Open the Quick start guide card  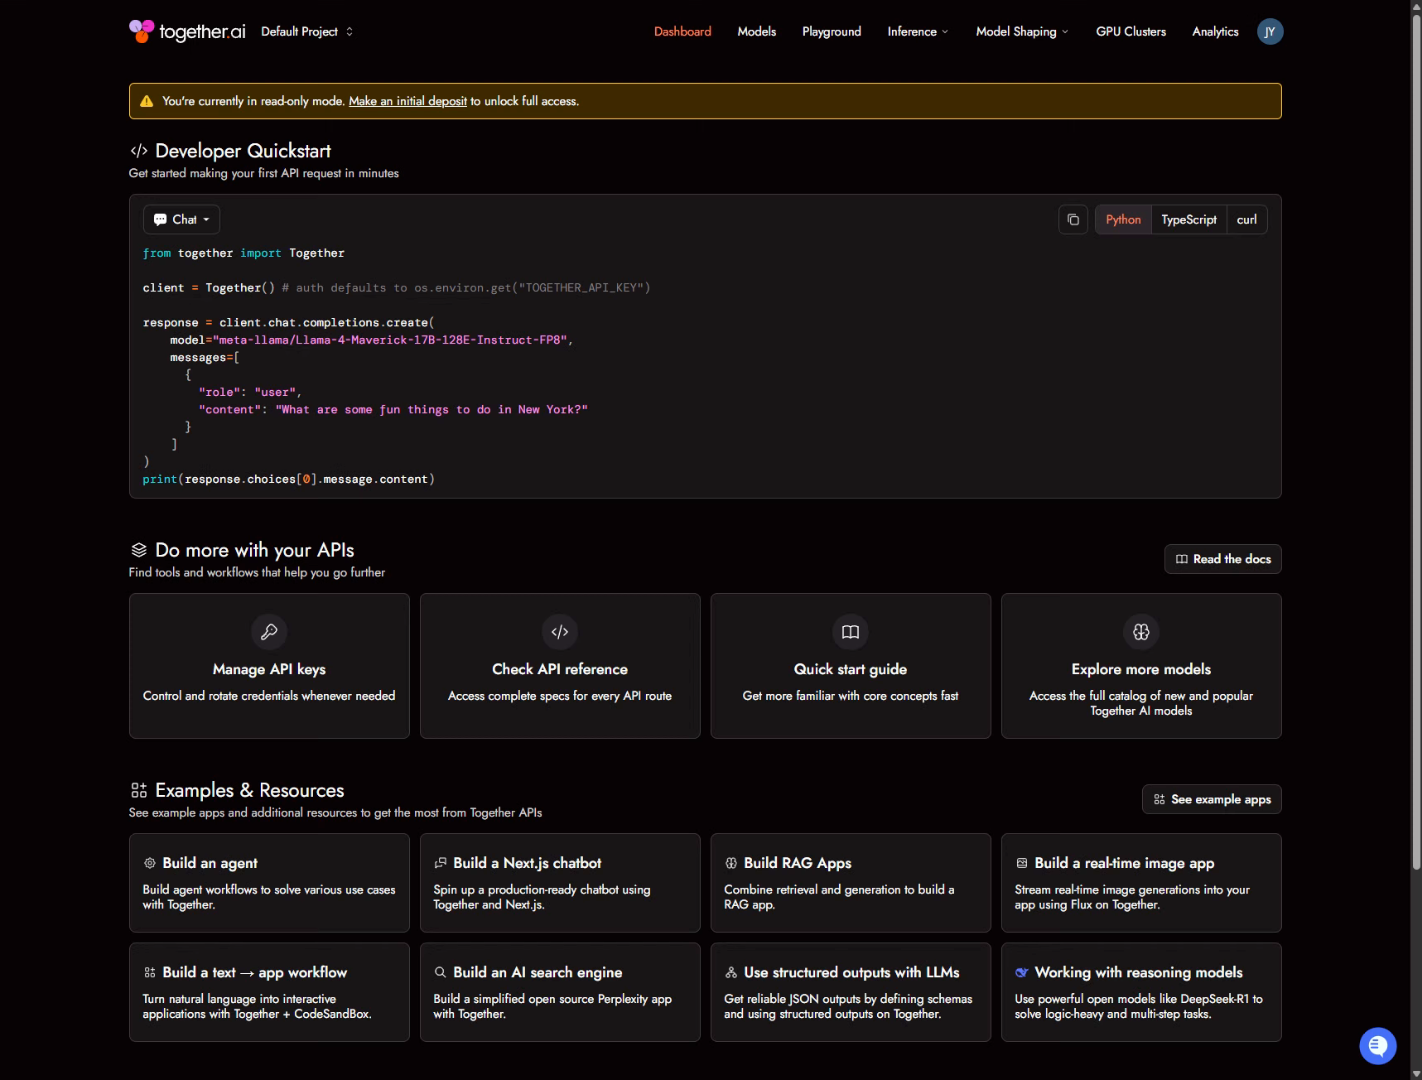[x=851, y=666]
